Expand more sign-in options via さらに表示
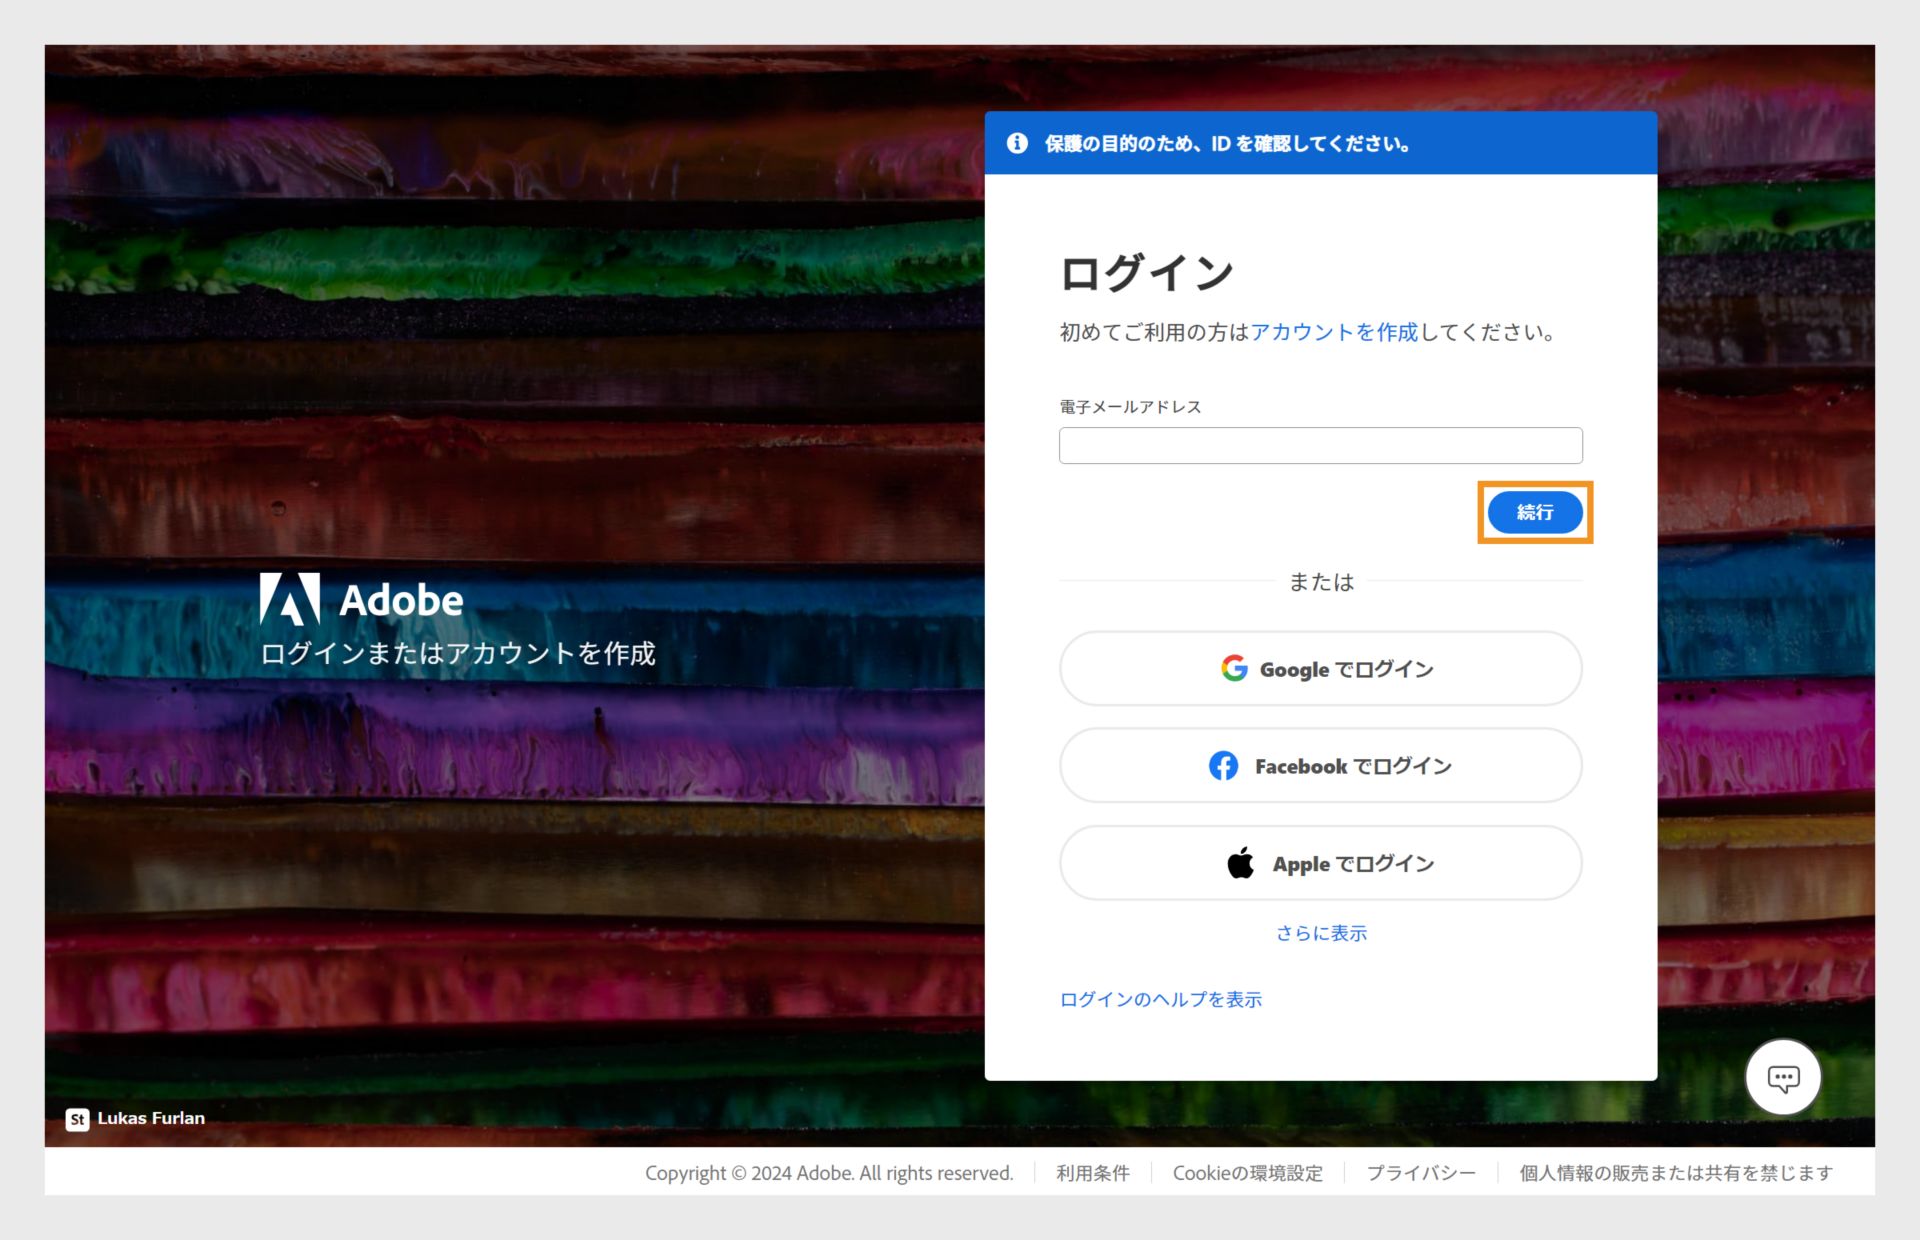1920x1240 pixels. click(x=1320, y=932)
